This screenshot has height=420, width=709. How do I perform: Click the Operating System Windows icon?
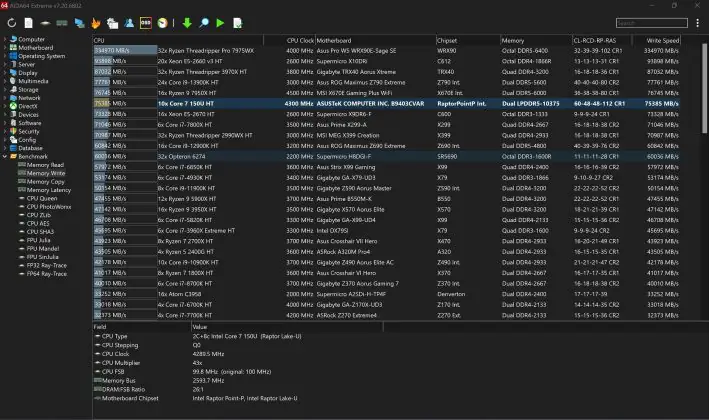coord(13,56)
